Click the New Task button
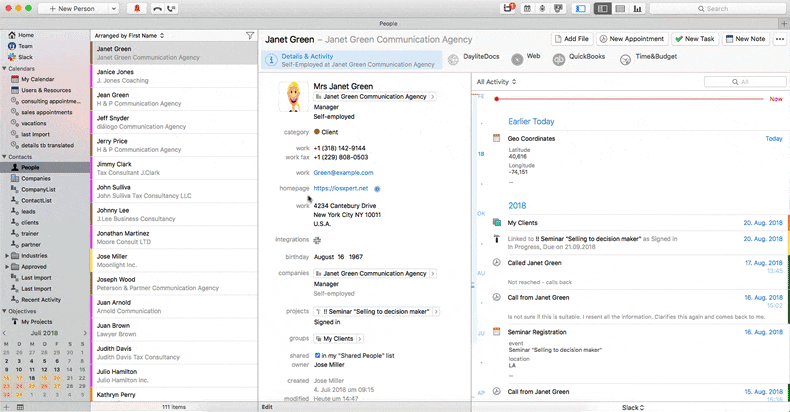Image resolution: width=790 pixels, height=412 pixels. click(x=695, y=39)
